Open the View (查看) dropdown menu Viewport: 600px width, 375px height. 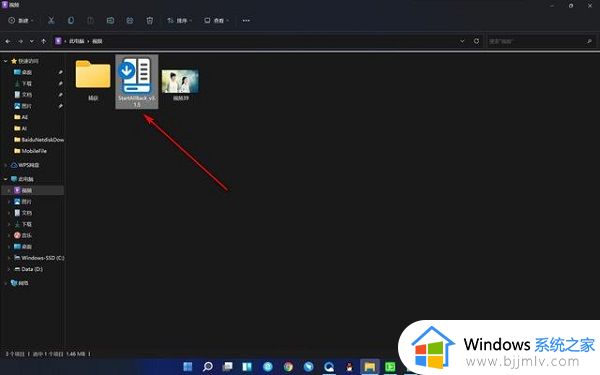coord(216,20)
